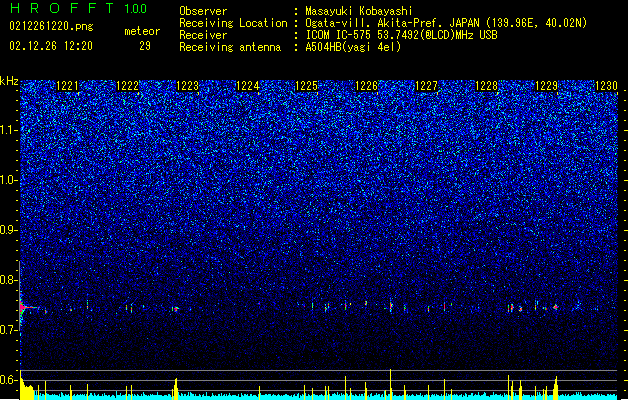The image size is (629, 400).
Task: Click the 1.1 kHz axis label
Action: (x=9, y=130)
